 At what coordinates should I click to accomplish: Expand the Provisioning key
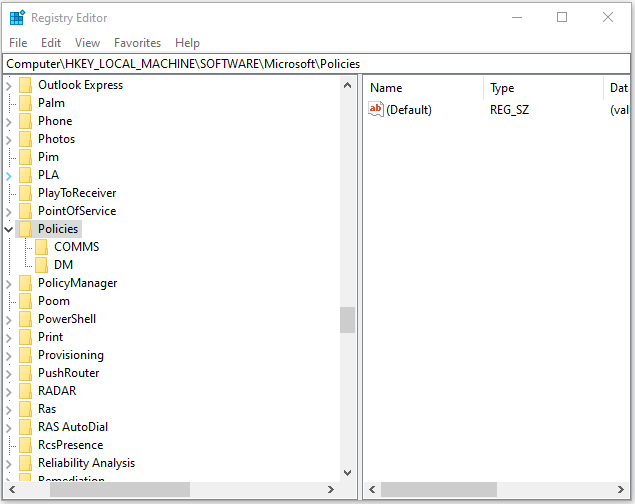9,356
